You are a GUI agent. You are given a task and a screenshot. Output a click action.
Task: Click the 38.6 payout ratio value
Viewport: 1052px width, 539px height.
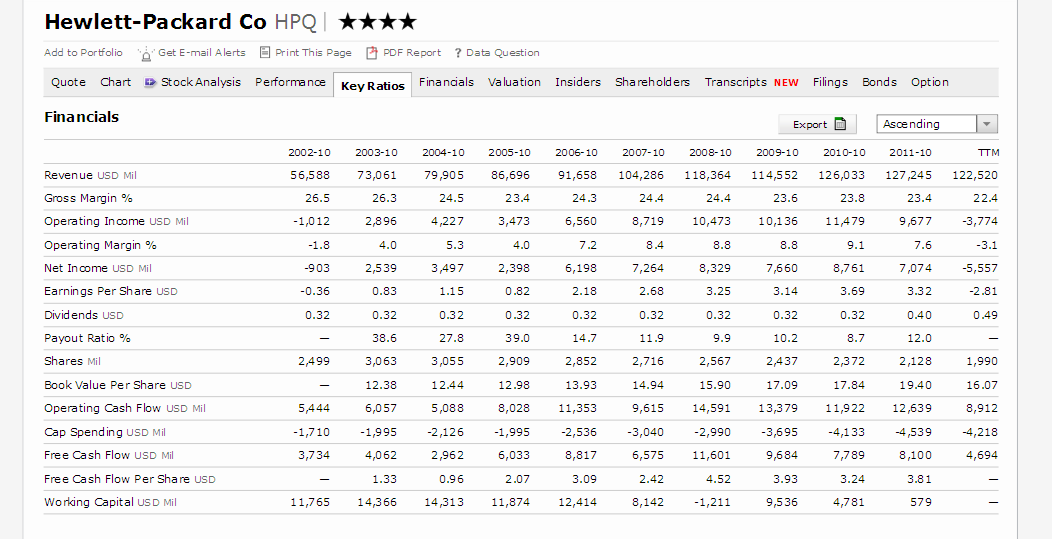tap(384, 338)
